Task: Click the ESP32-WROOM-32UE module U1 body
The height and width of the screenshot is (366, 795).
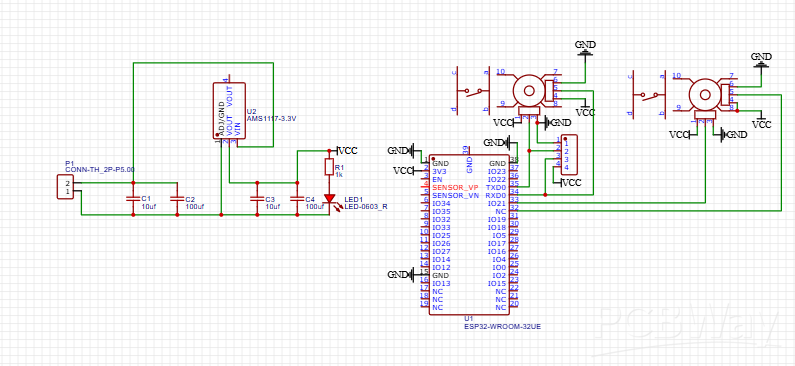Action: pyautogui.click(x=467, y=235)
